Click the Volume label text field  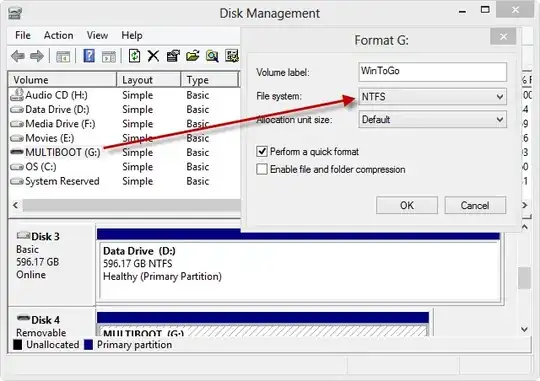433,72
